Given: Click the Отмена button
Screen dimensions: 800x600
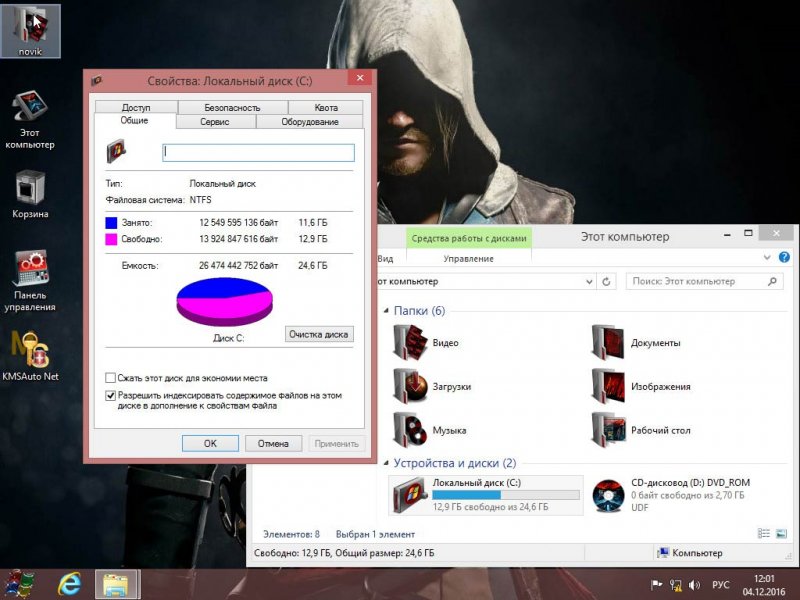Looking at the screenshot, I should click(x=273, y=443).
